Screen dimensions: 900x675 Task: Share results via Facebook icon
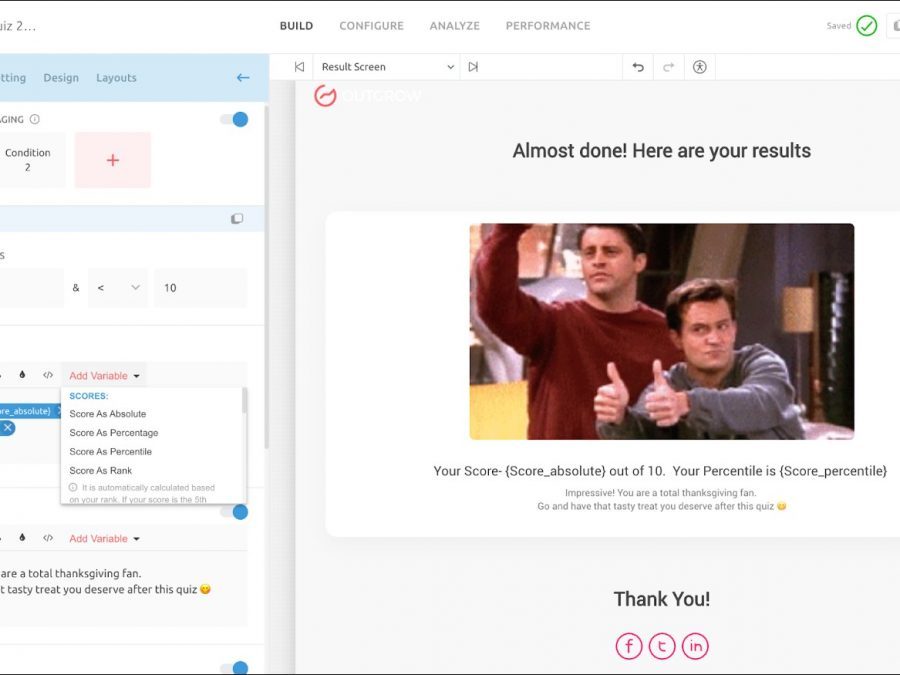[x=629, y=646]
